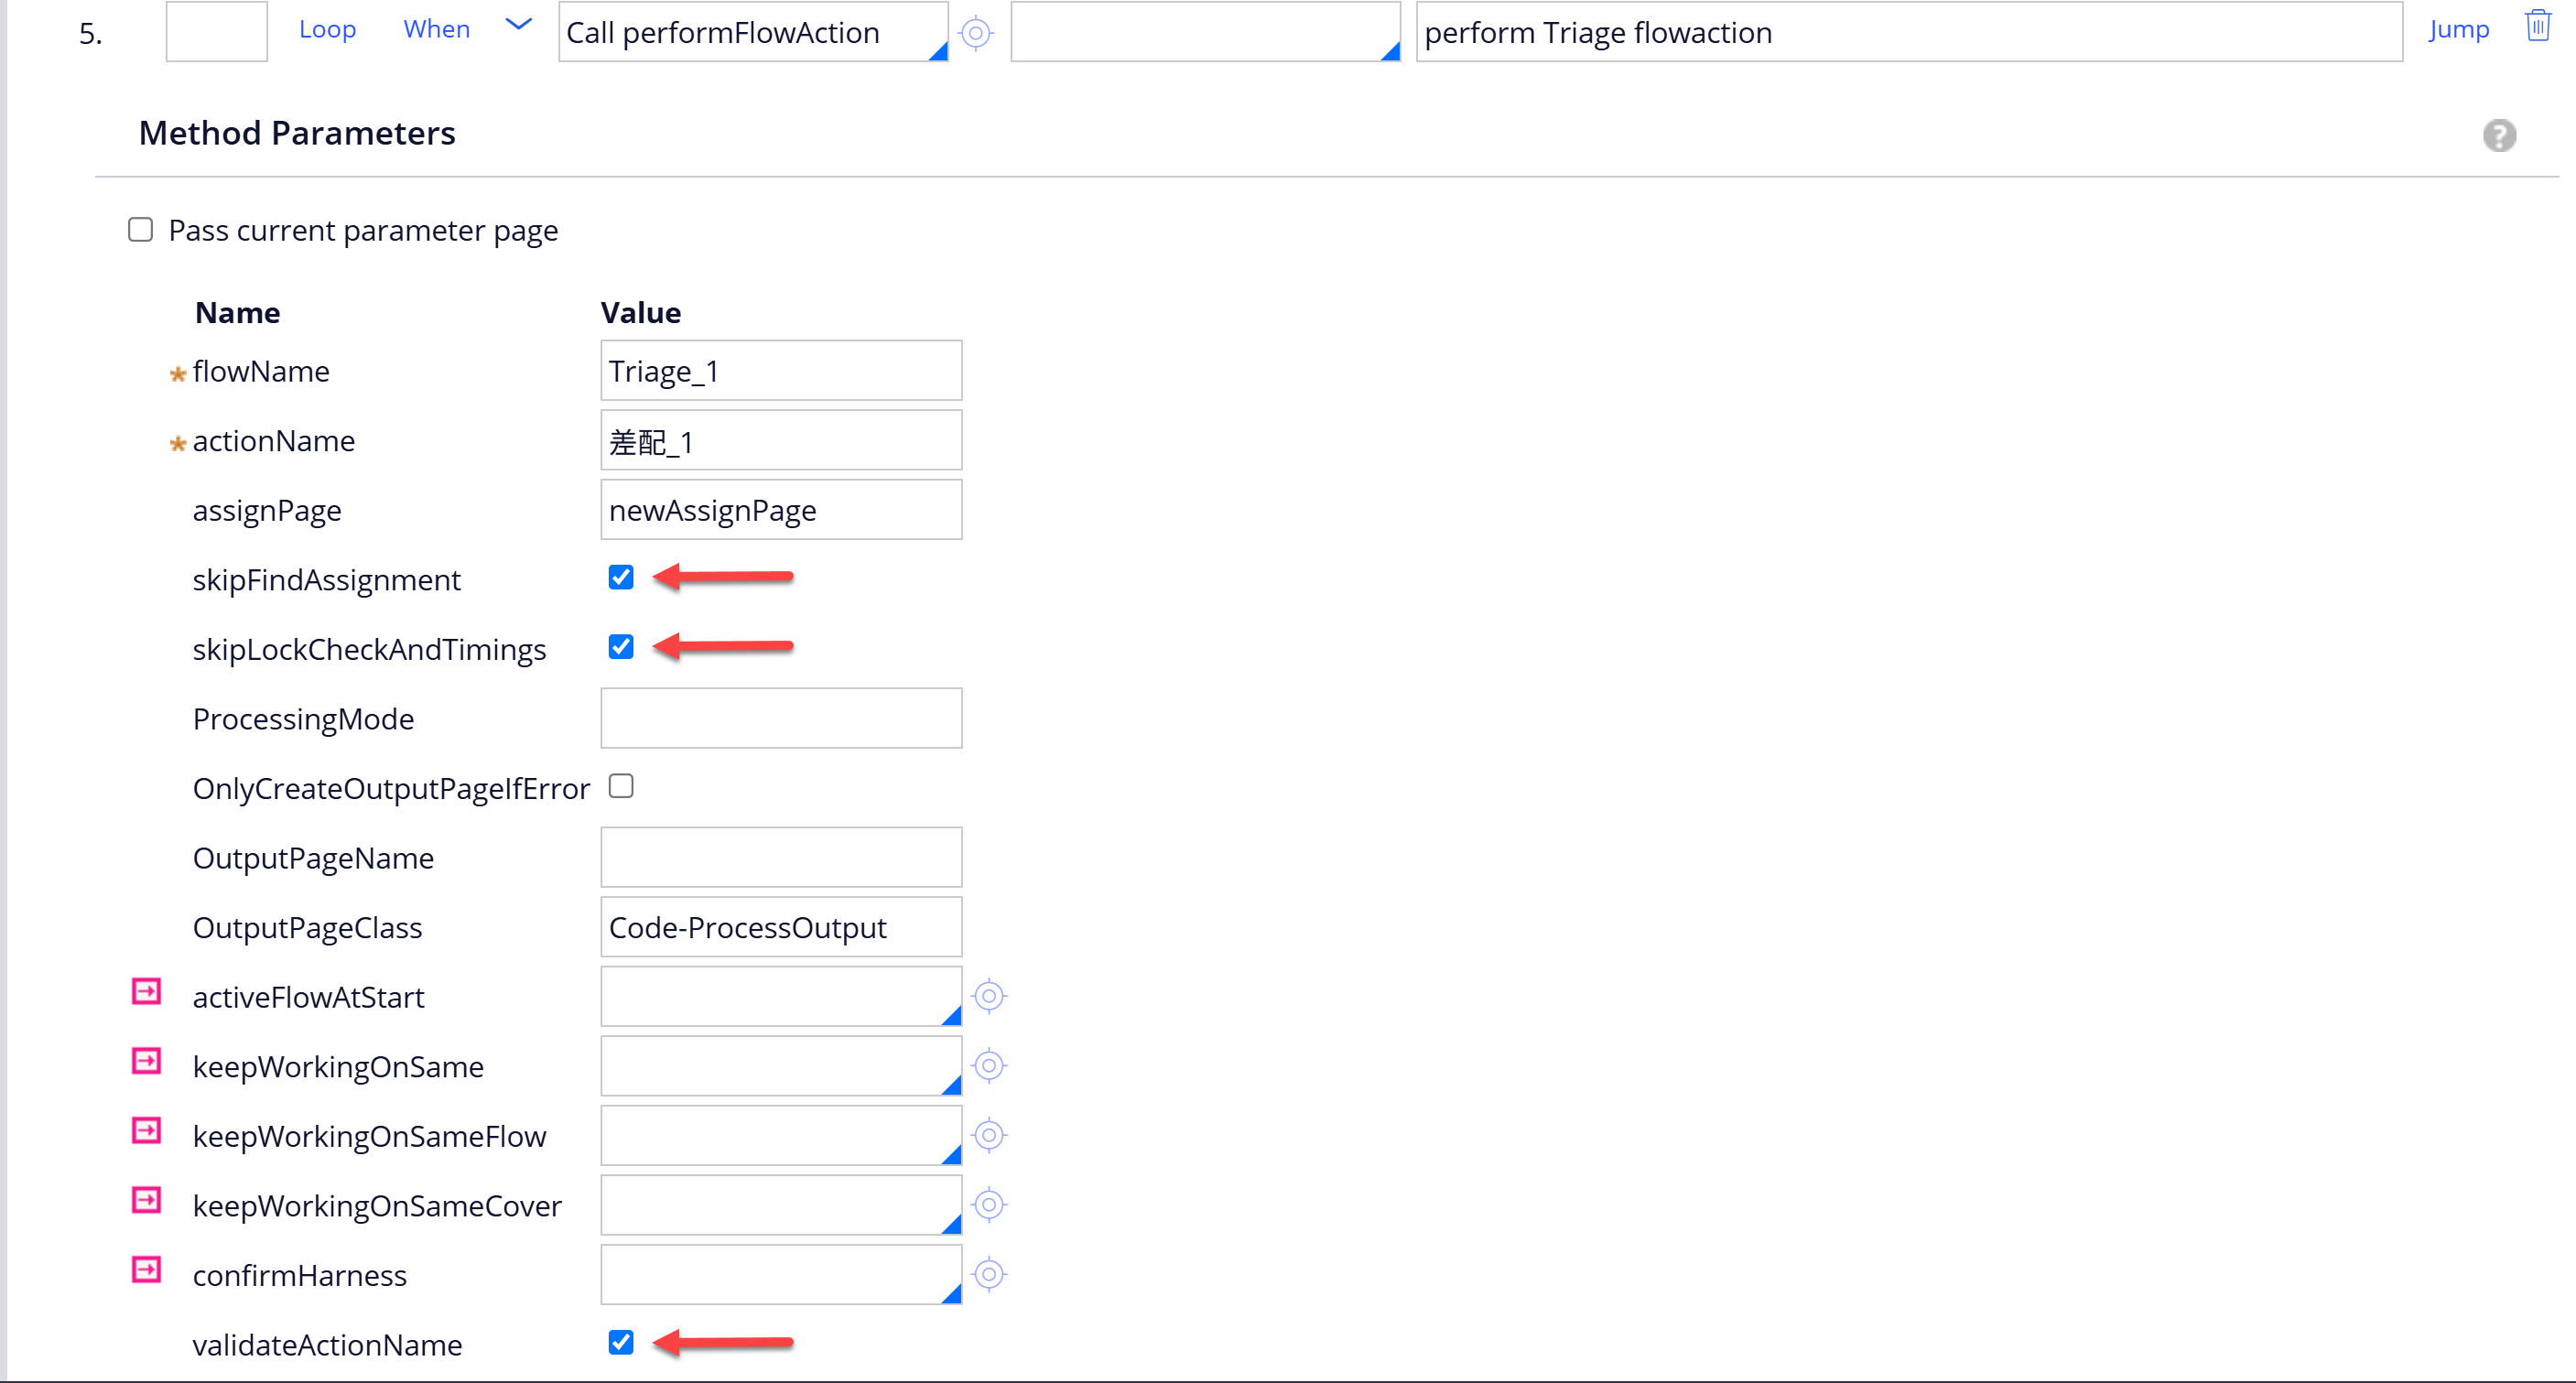Click the validateActionName label
2576x1383 pixels.
328,1345
